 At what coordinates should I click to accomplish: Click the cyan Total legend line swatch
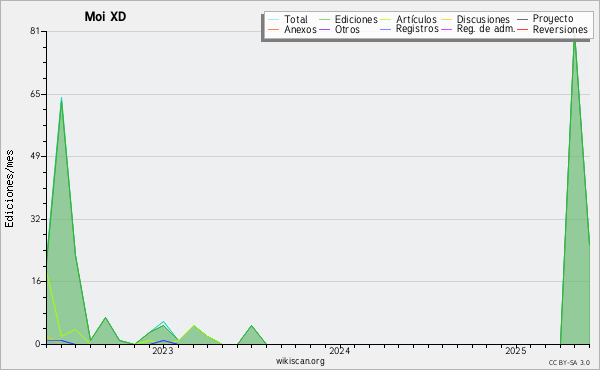coord(274,19)
